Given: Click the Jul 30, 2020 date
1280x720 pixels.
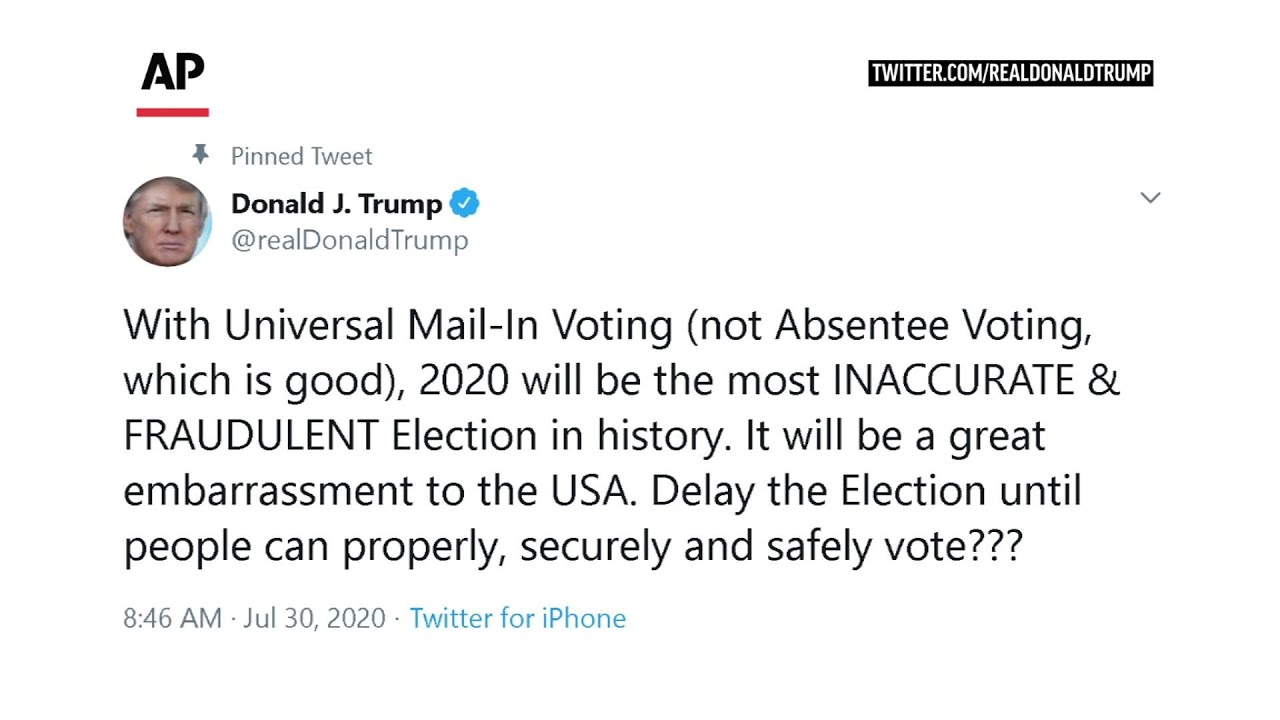Looking at the screenshot, I should (314, 618).
